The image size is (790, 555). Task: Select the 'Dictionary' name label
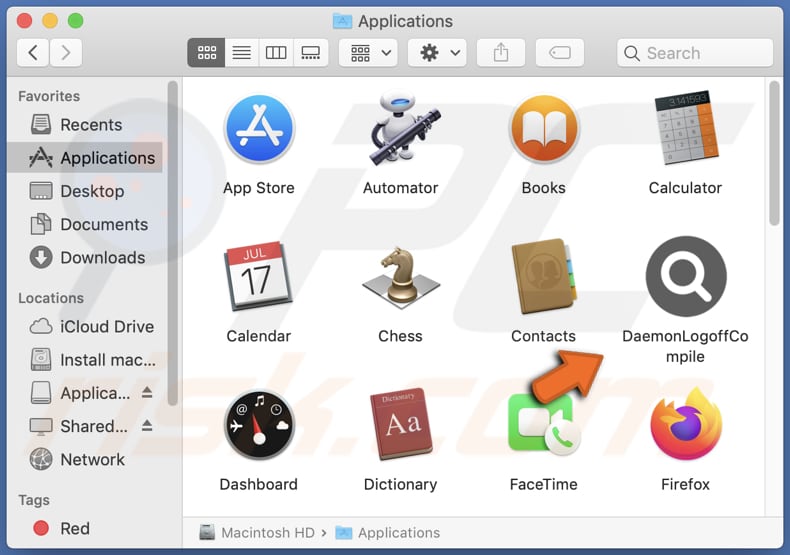[401, 484]
